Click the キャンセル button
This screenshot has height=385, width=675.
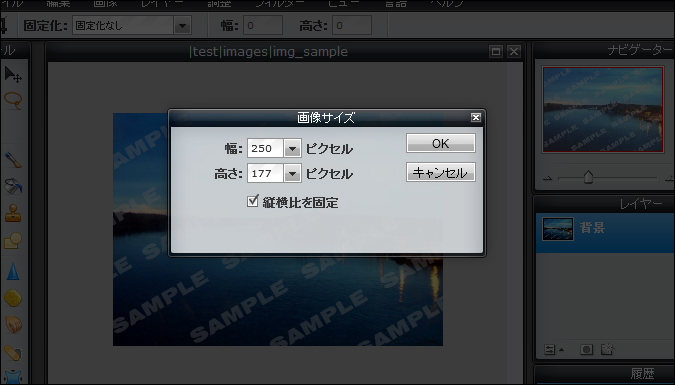coord(441,172)
